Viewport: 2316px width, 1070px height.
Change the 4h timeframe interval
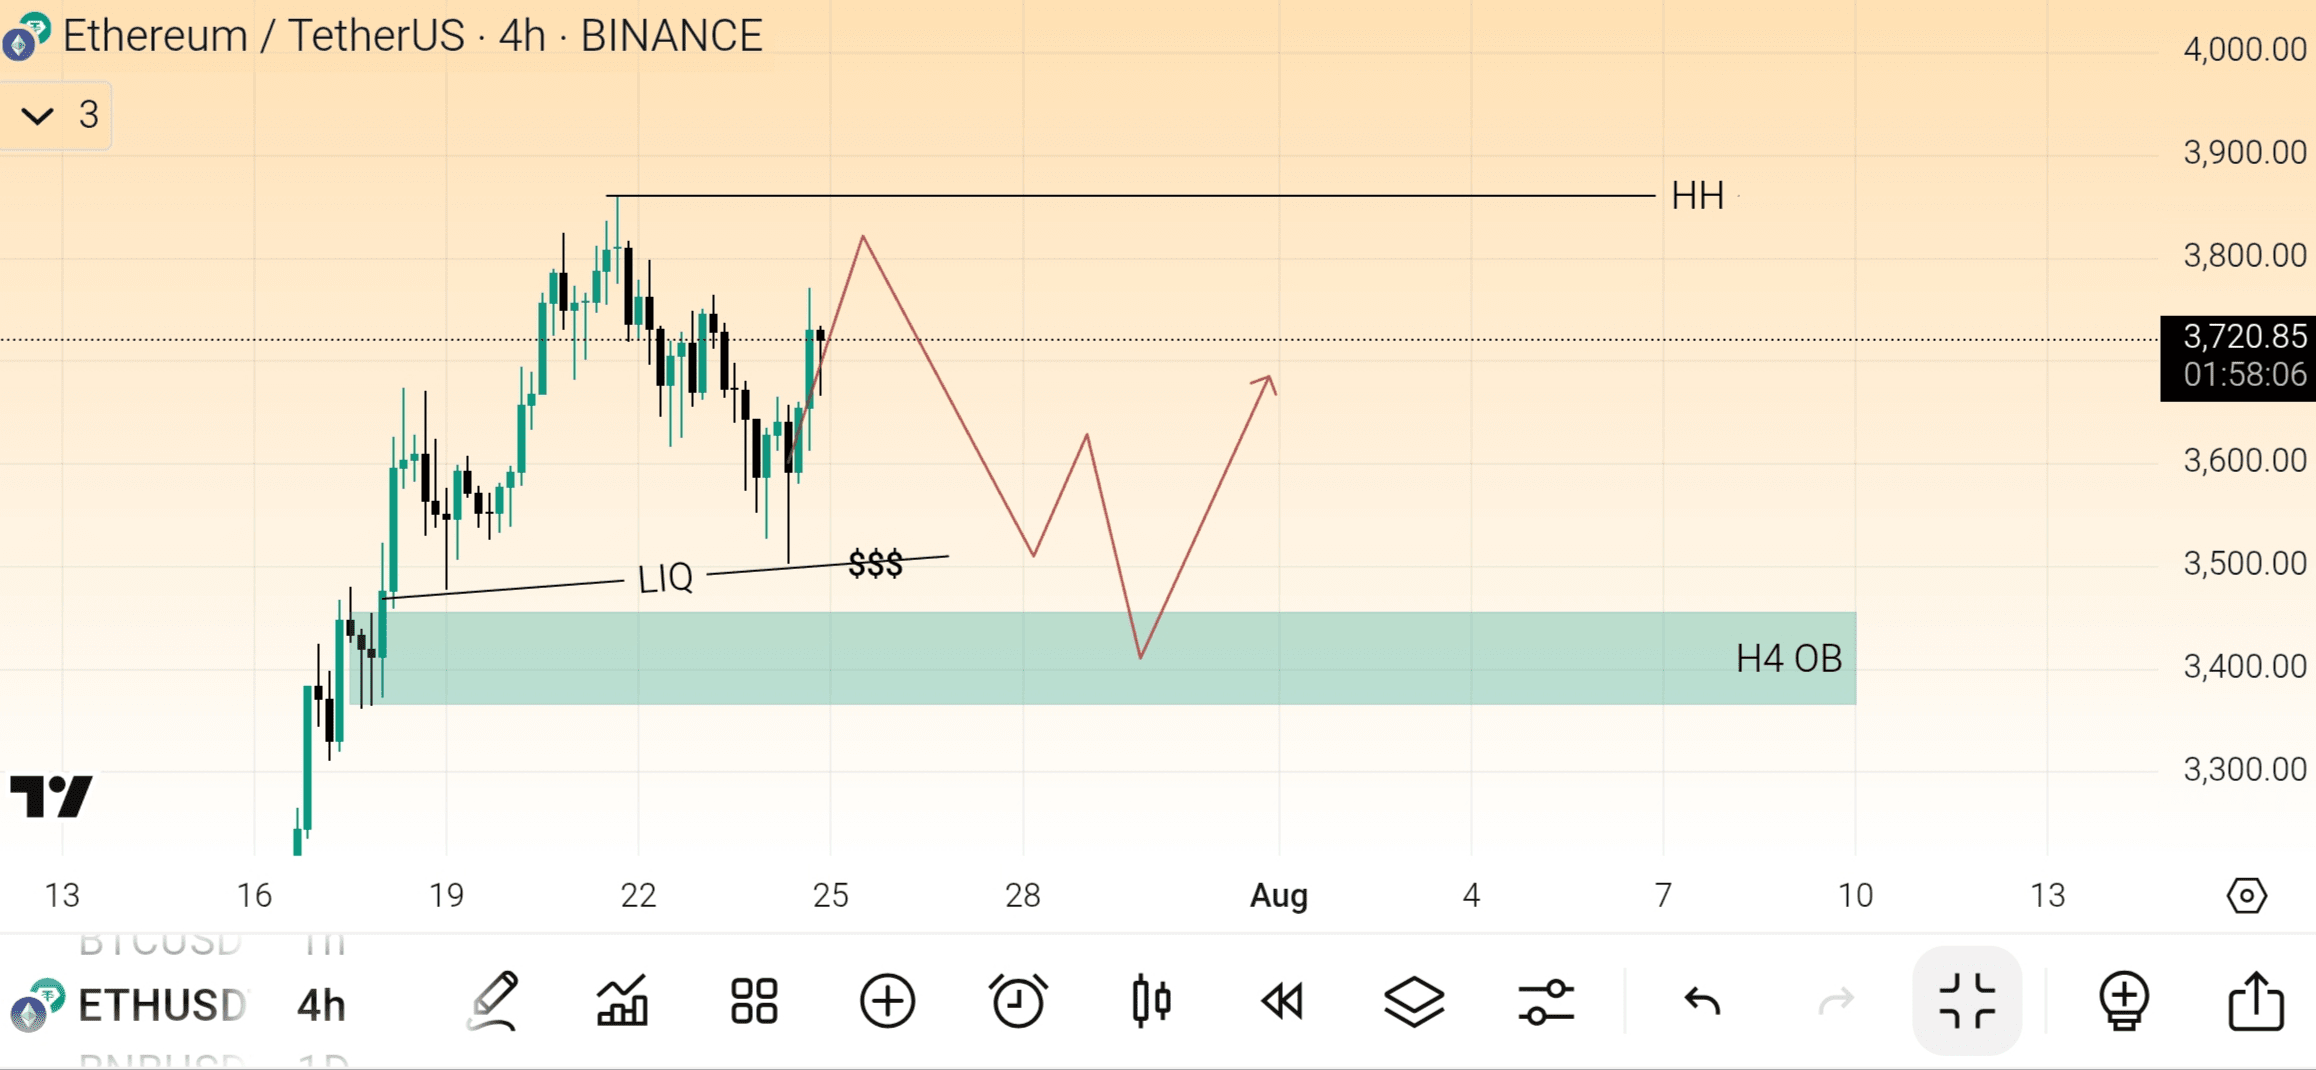(x=321, y=1005)
